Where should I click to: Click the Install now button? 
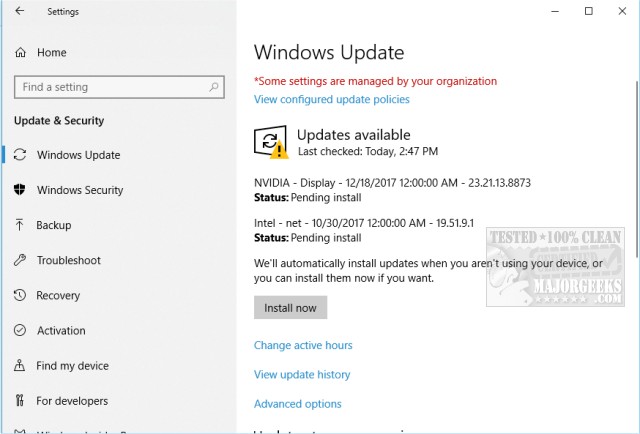[290, 307]
